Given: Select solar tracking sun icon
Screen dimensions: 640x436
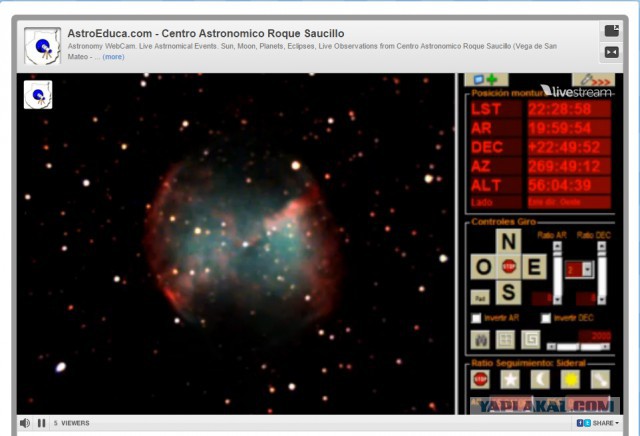Looking at the screenshot, I should pos(570,379).
